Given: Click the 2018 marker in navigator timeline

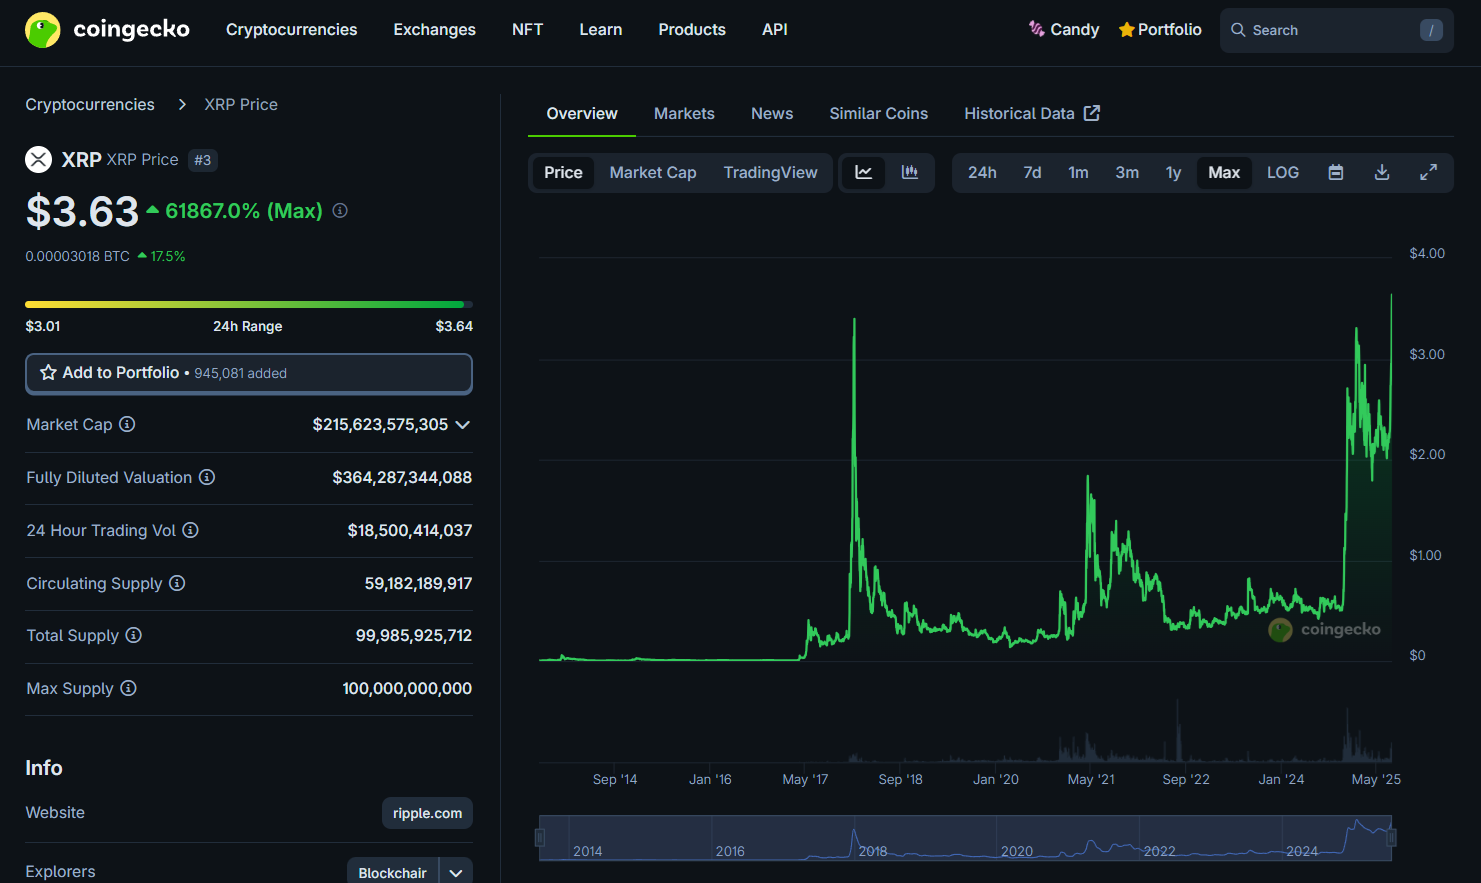Looking at the screenshot, I should pyautogui.click(x=873, y=851).
